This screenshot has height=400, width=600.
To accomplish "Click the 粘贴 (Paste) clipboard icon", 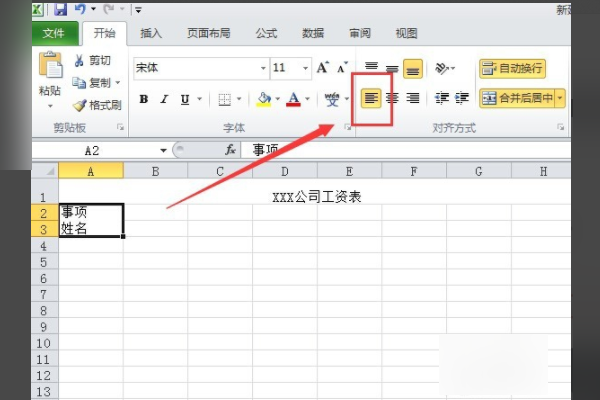I will click(x=51, y=65).
